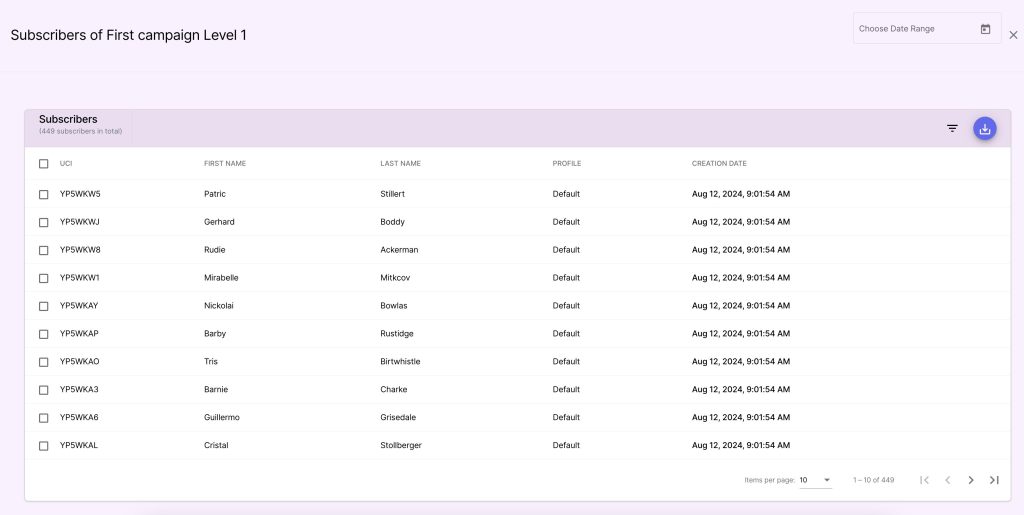Check the box for subscriber YP5WKW5
The height and width of the screenshot is (515, 1024).
[44, 194]
